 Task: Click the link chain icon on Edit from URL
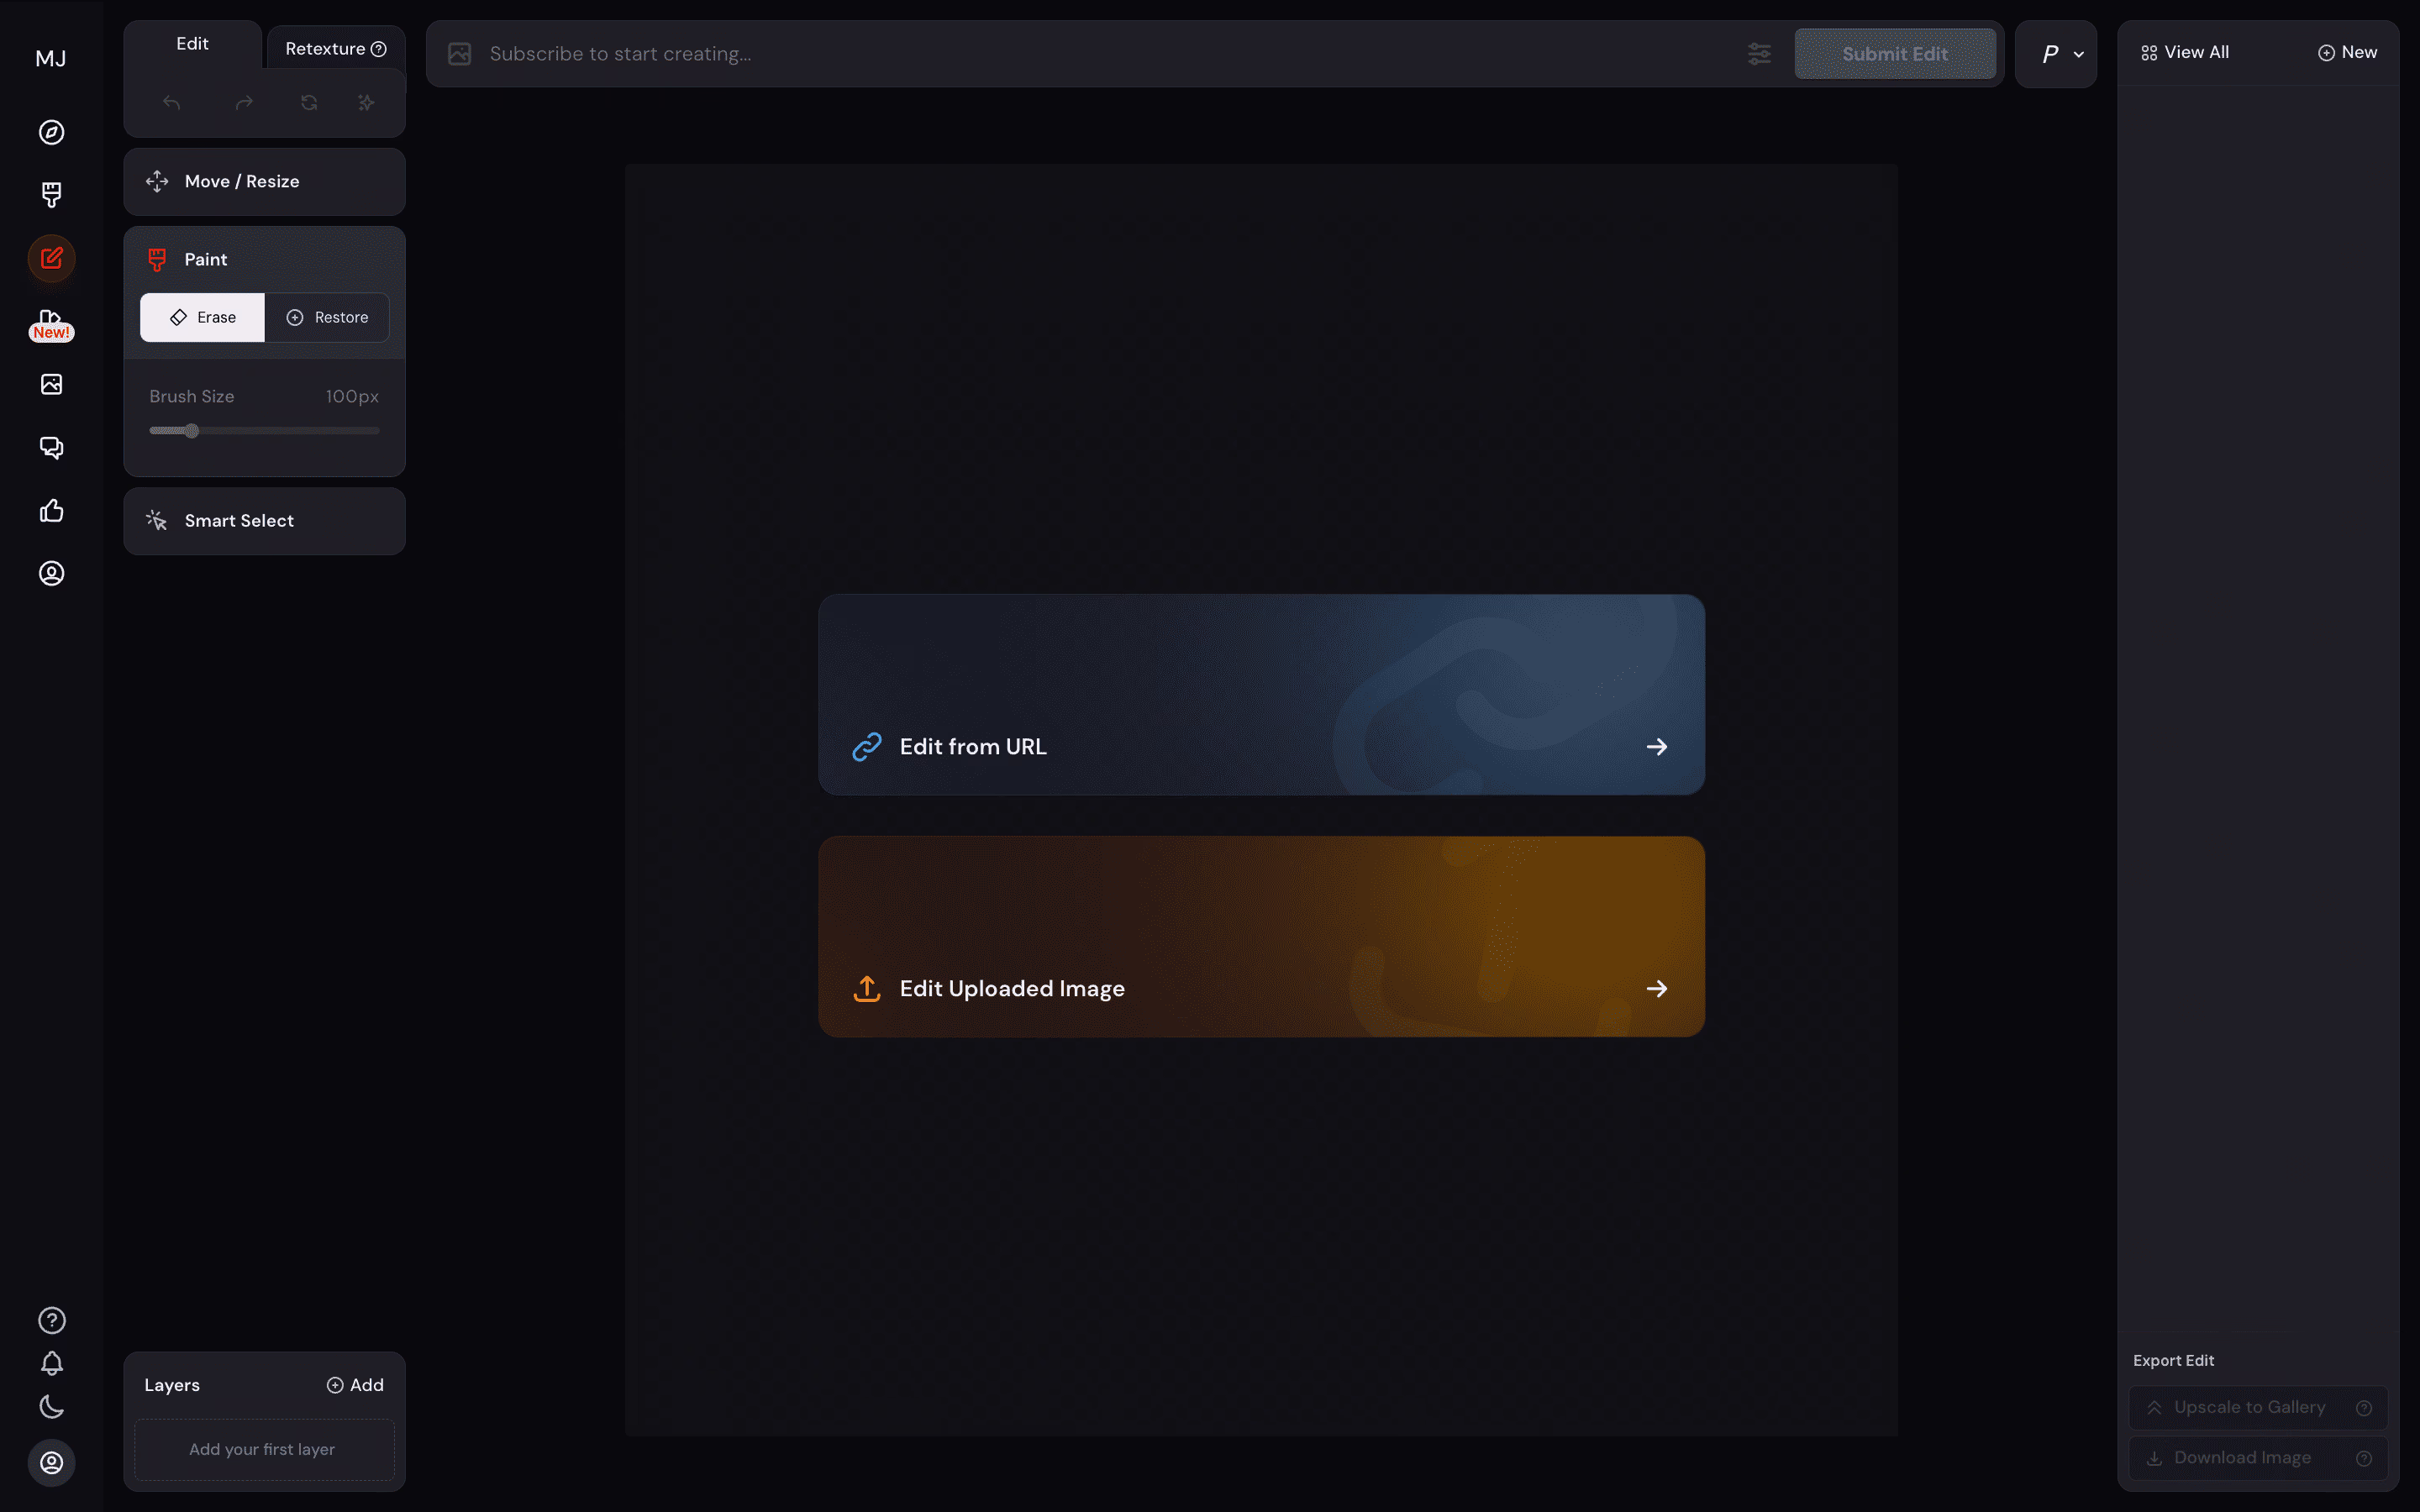[866, 747]
